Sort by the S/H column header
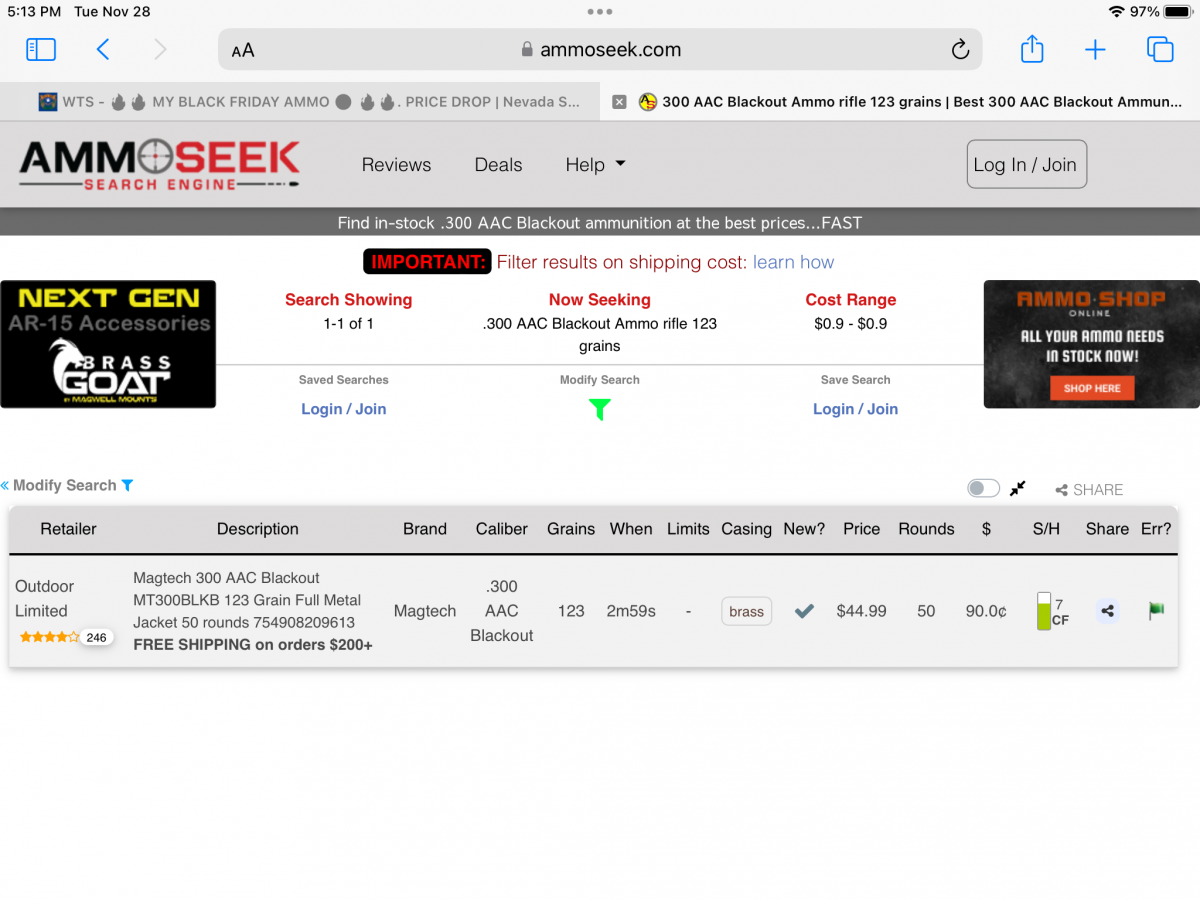The image size is (1200, 900). (x=1046, y=529)
